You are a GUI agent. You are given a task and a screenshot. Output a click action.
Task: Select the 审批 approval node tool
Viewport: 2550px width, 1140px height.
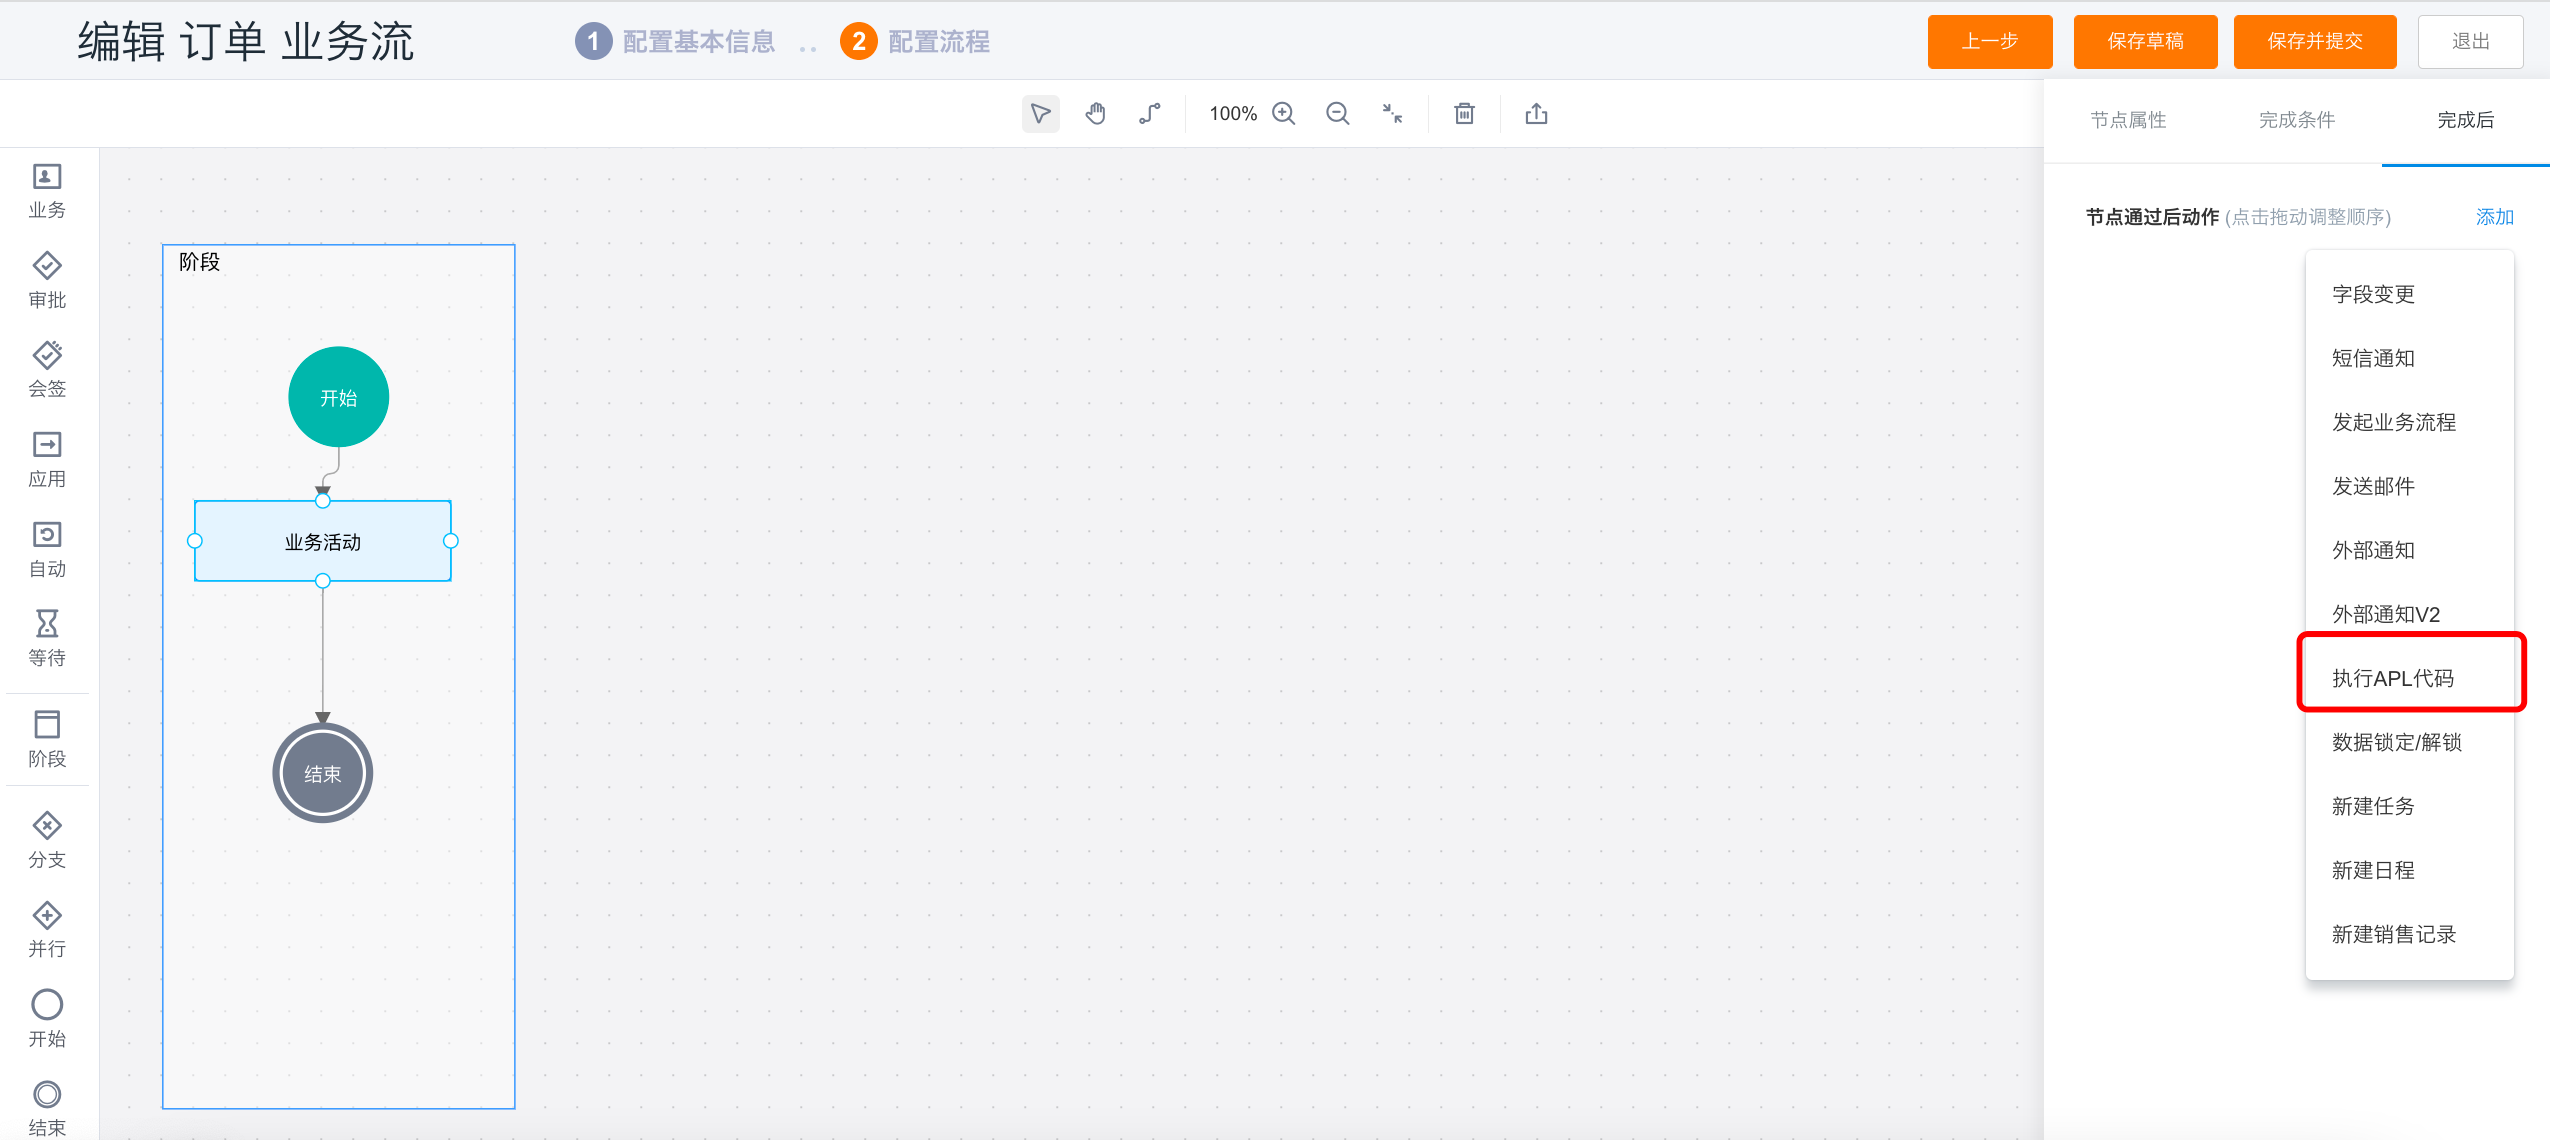[x=46, y=280]
